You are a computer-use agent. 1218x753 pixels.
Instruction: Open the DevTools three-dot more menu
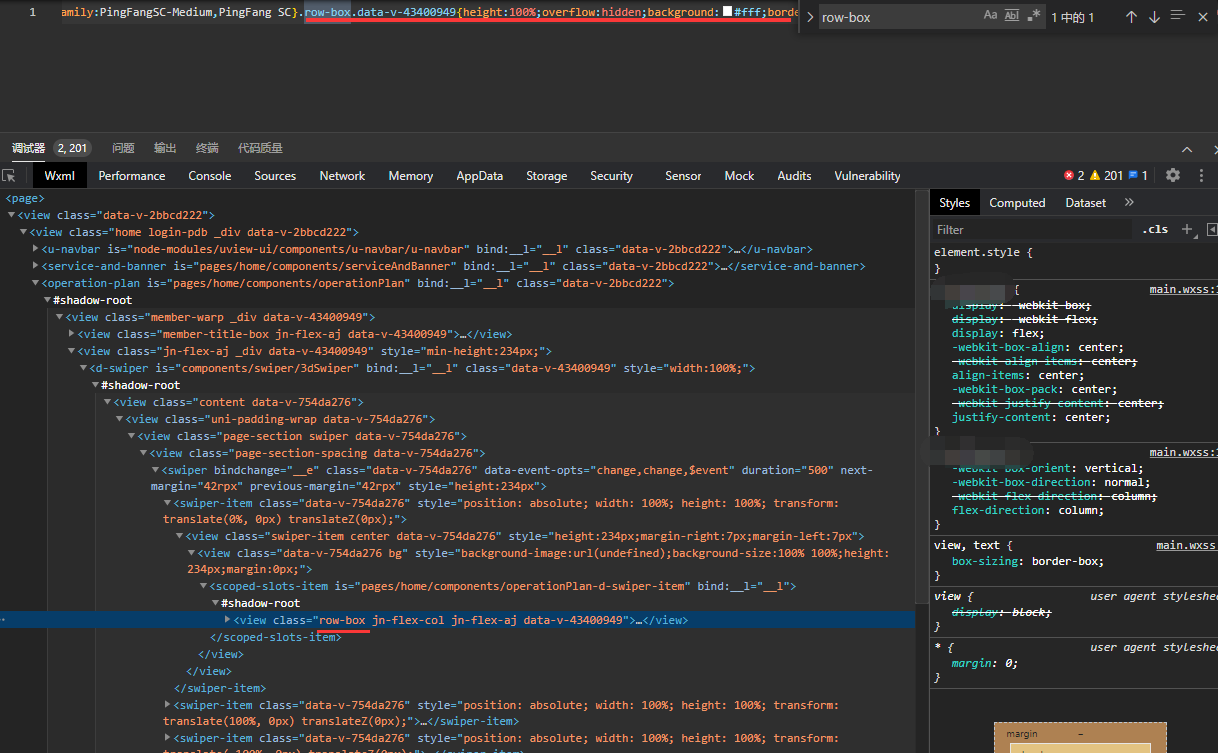(x=1200, y=175)
